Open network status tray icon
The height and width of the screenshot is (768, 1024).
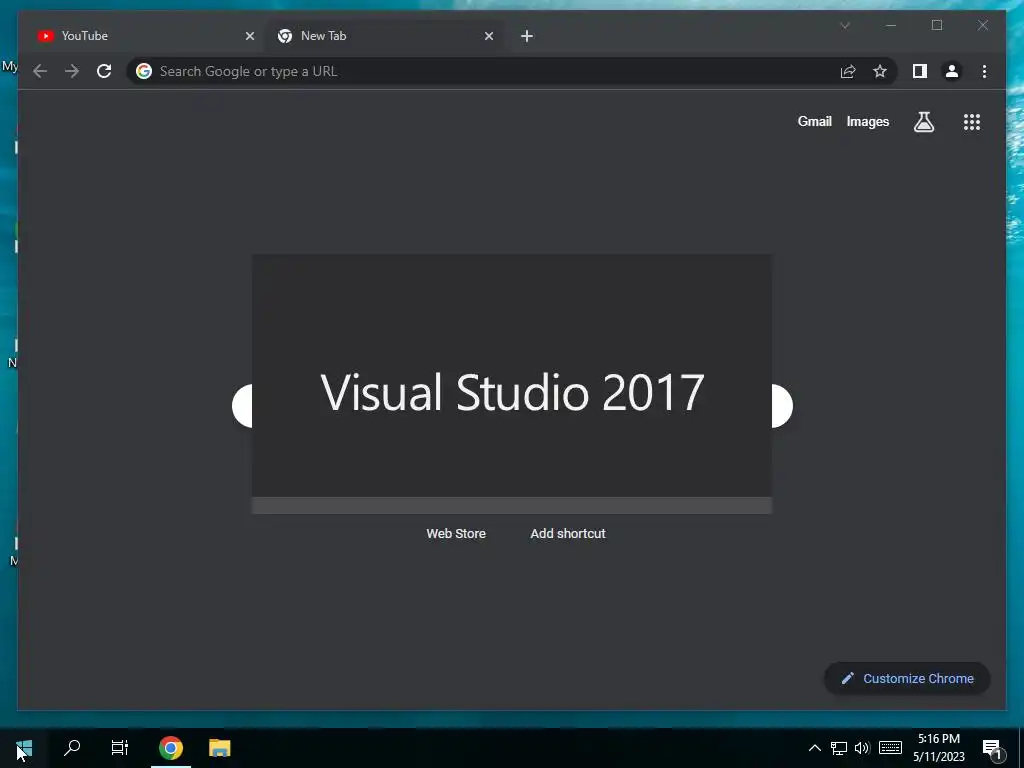[839, 748]
